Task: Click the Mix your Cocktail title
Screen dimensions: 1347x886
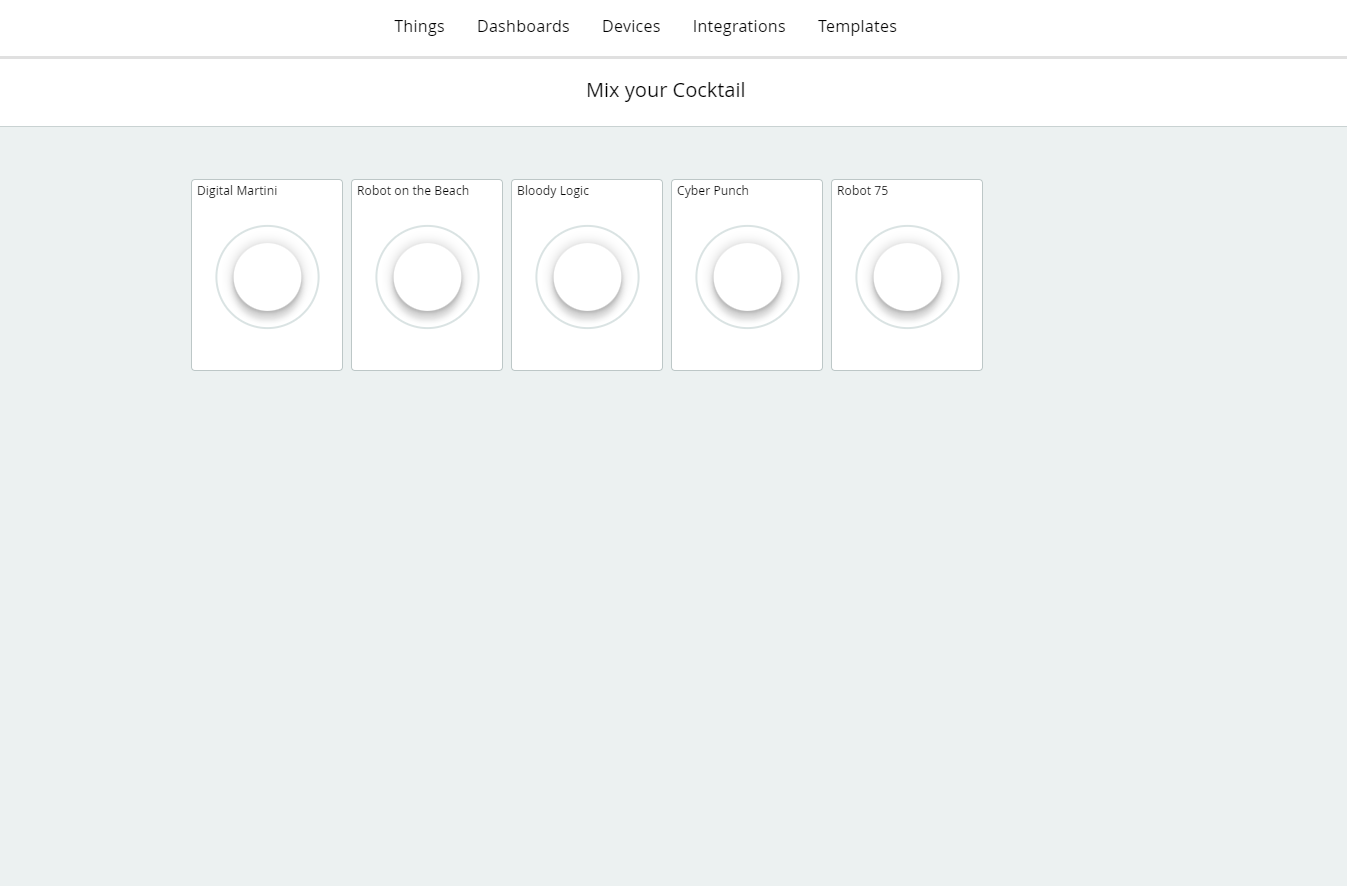Action: pos(666,90)
